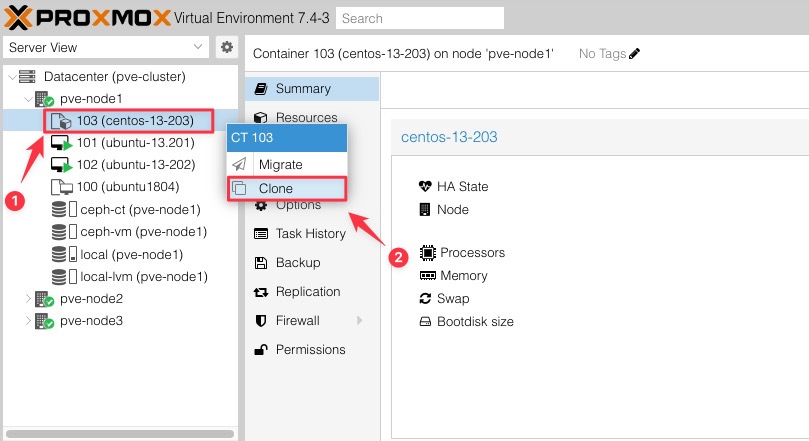
Task: Click the storage icon for local (pve-node1)
Action: pyautogui.click(x=64, y=254)
